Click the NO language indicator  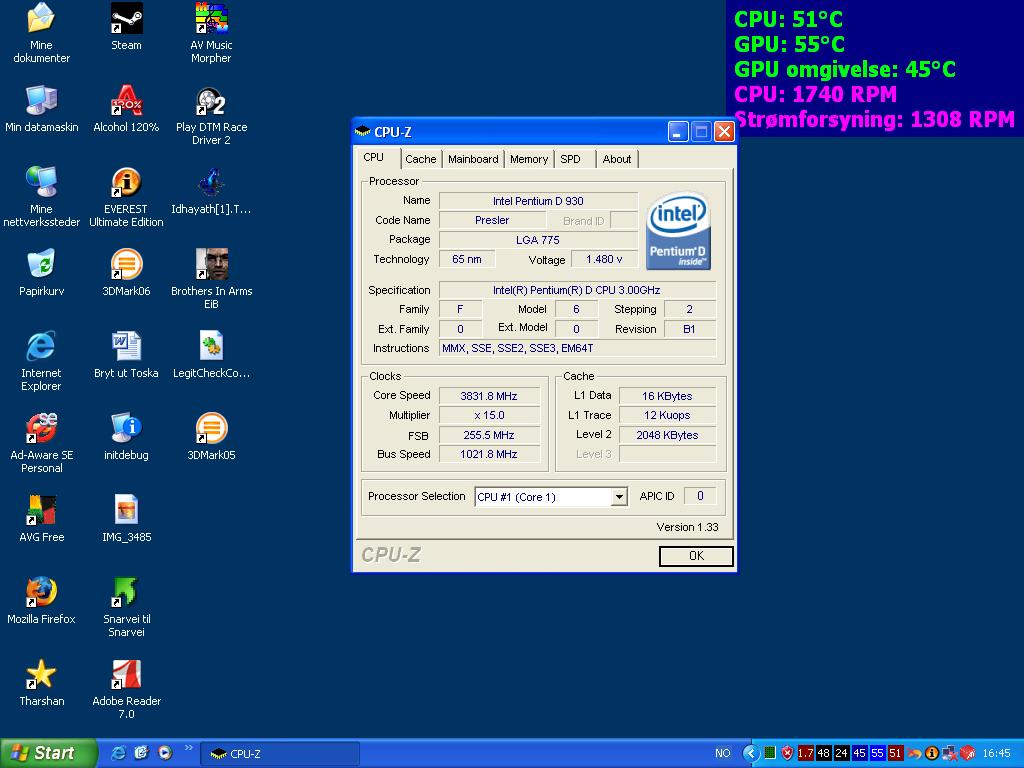pos(722,753)
